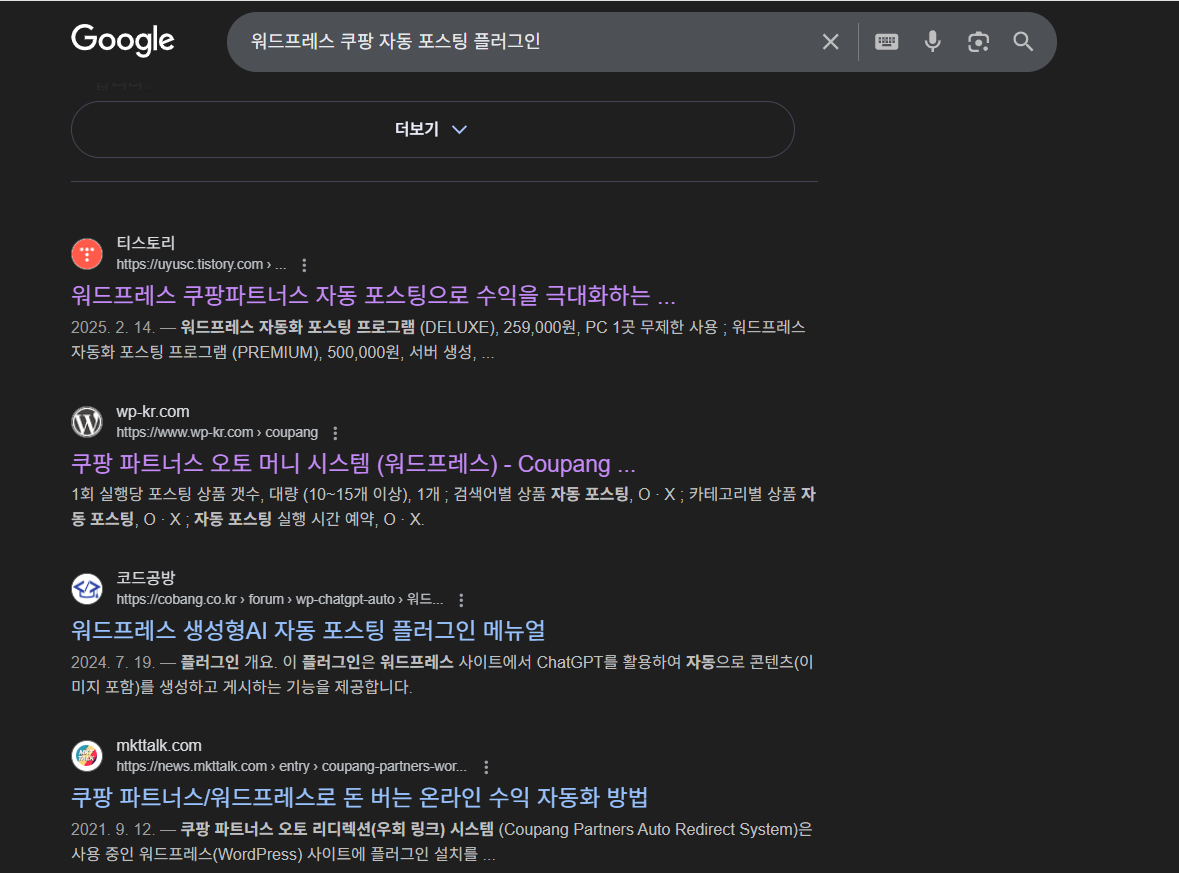1179x873 pixels.
Task: Open image search with camera lens icon
Action: pyautogui.click(x=978, y=41)
